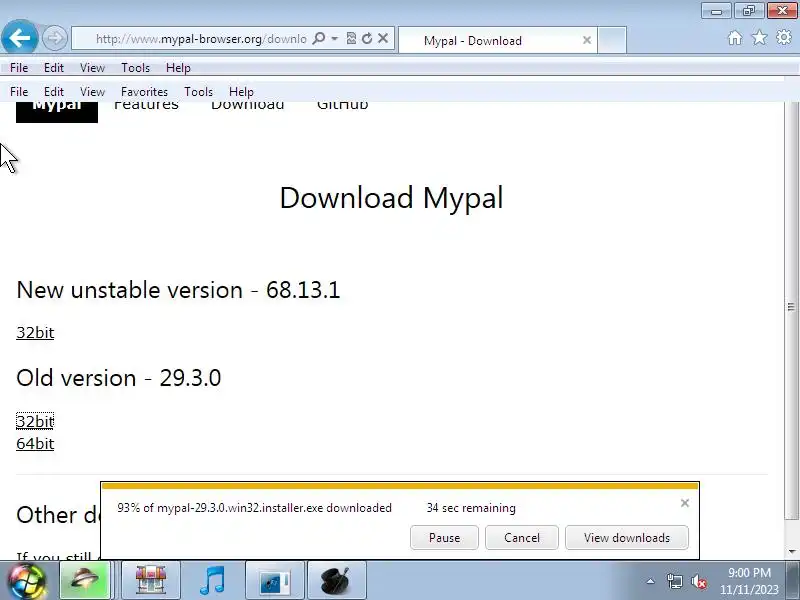The width and height of the screenshot is (800, 600).
Task: Click the '93% of mypal-29.3.0.win32.installer.exe downloaded' text
Action: pyautogui.click(x=254, y=508)
